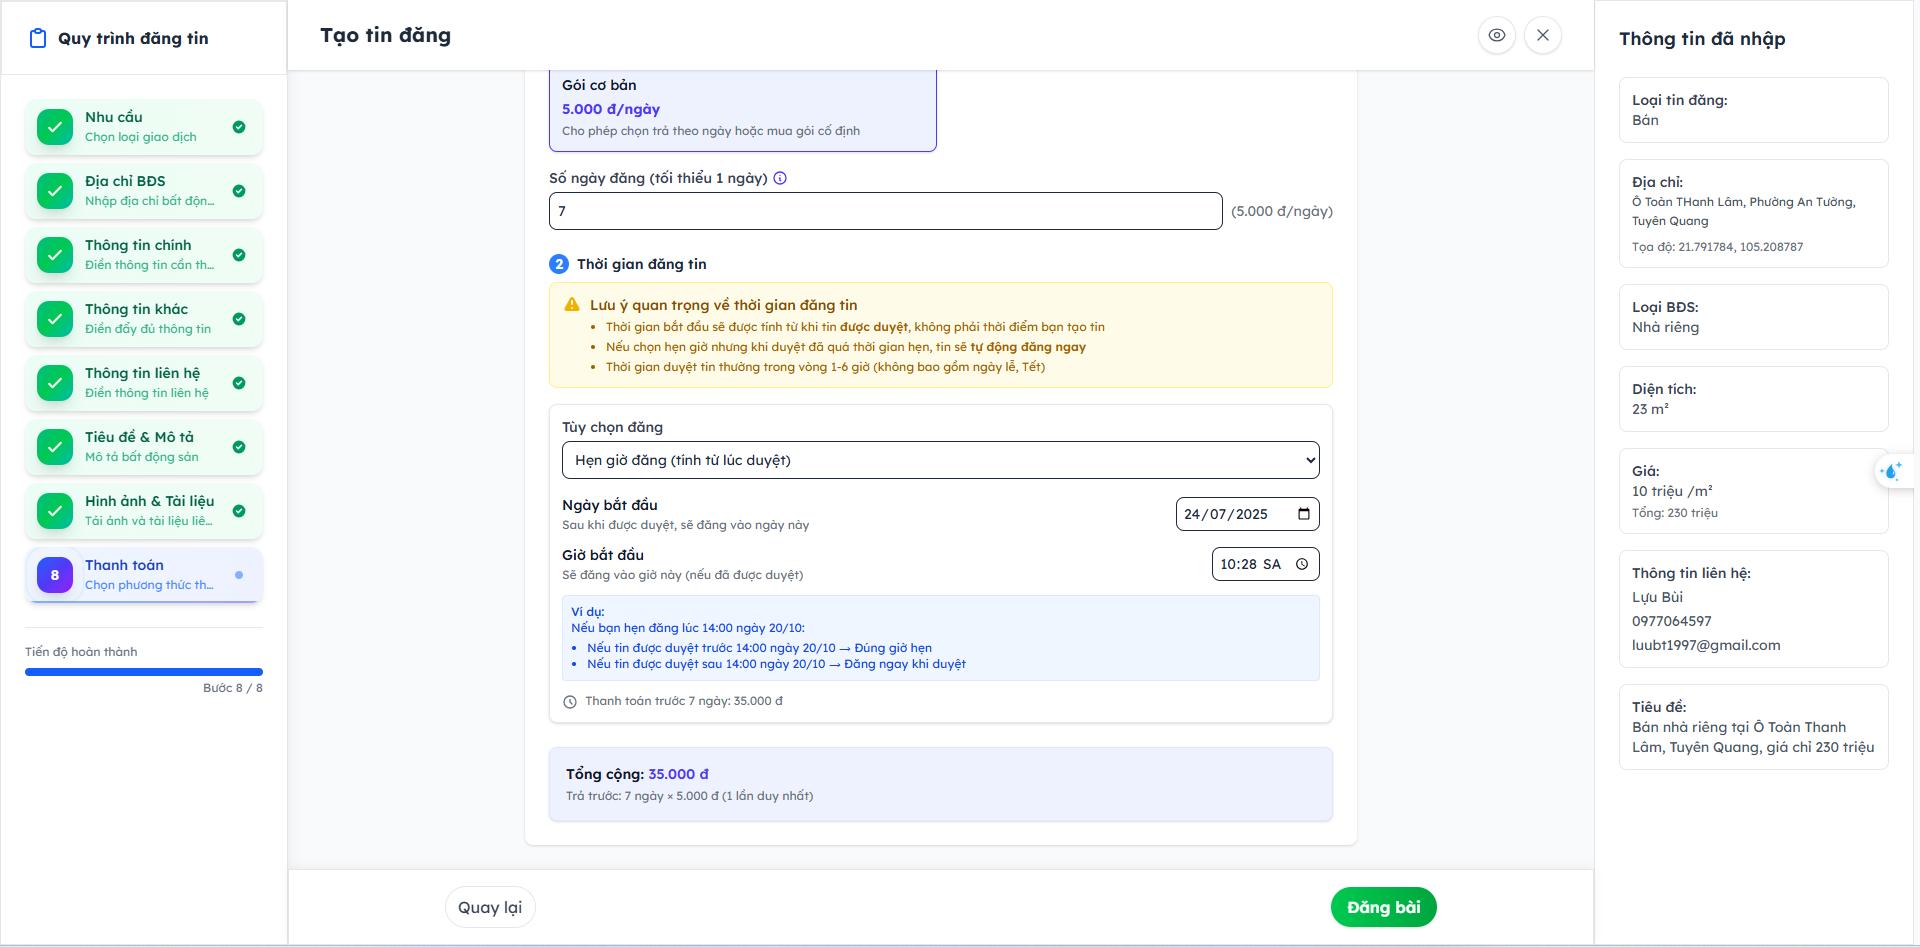The width and height of the screenshot is (1920, 947).
Task: Click Hình ảnh & Tài liệu step title
Action: coord(150,501)
